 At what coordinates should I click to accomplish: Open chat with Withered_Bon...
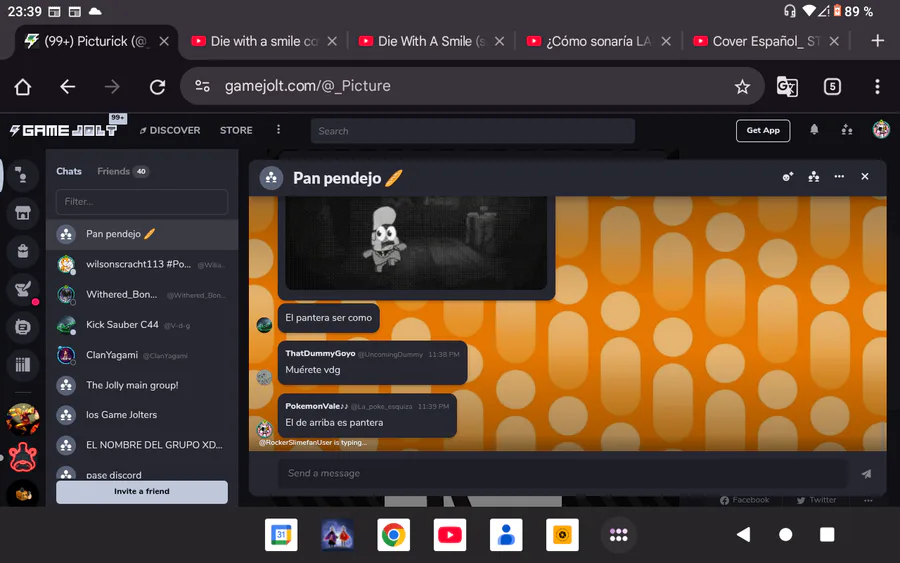pyautogui.click(x=142, y=294)
